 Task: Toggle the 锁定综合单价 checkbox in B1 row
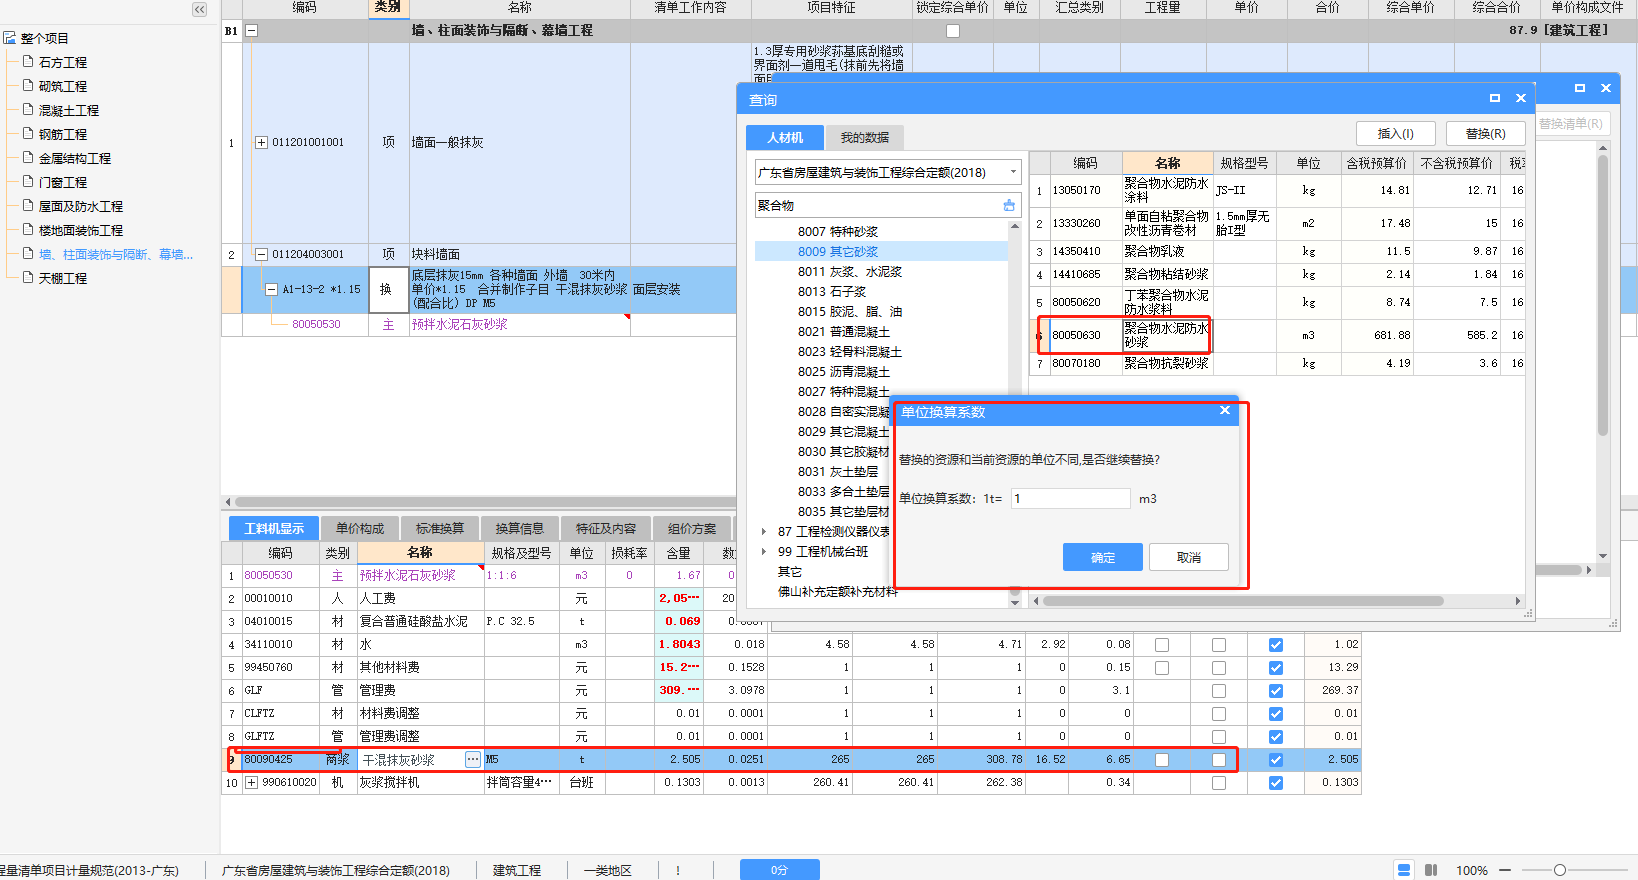(x=953, y=31)
